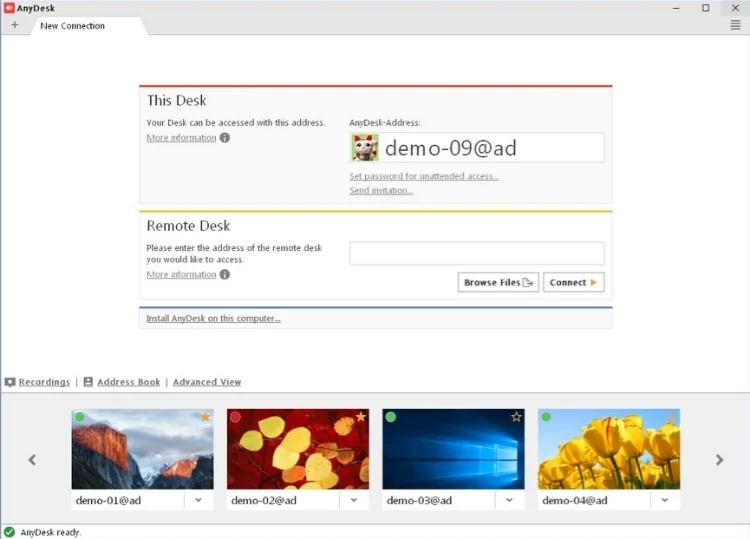Click green online status dot on demo-01@ad
Screen dimensions: 750x539
click(80, 417)
